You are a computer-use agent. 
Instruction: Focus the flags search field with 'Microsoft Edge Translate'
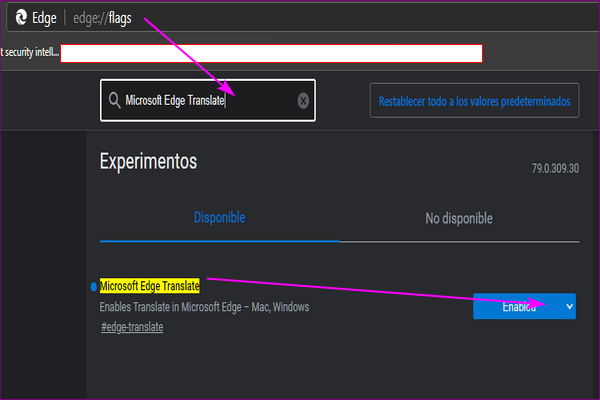coord(208,101)
